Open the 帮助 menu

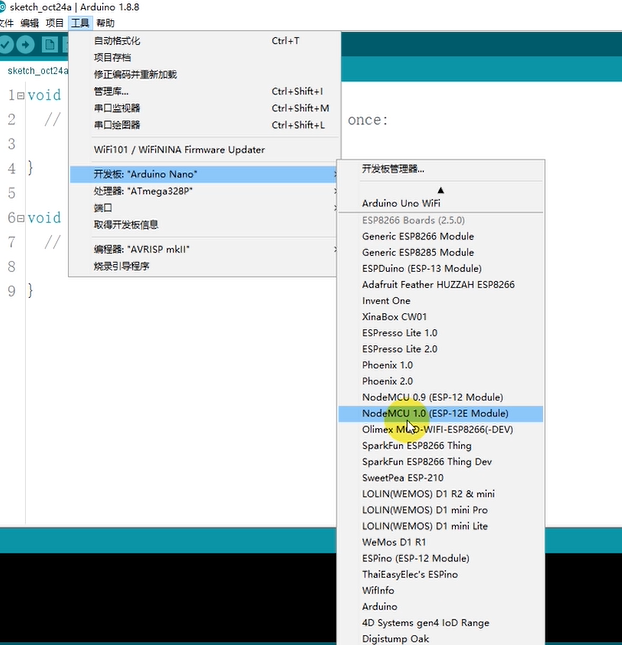click(x=105, y=23)
